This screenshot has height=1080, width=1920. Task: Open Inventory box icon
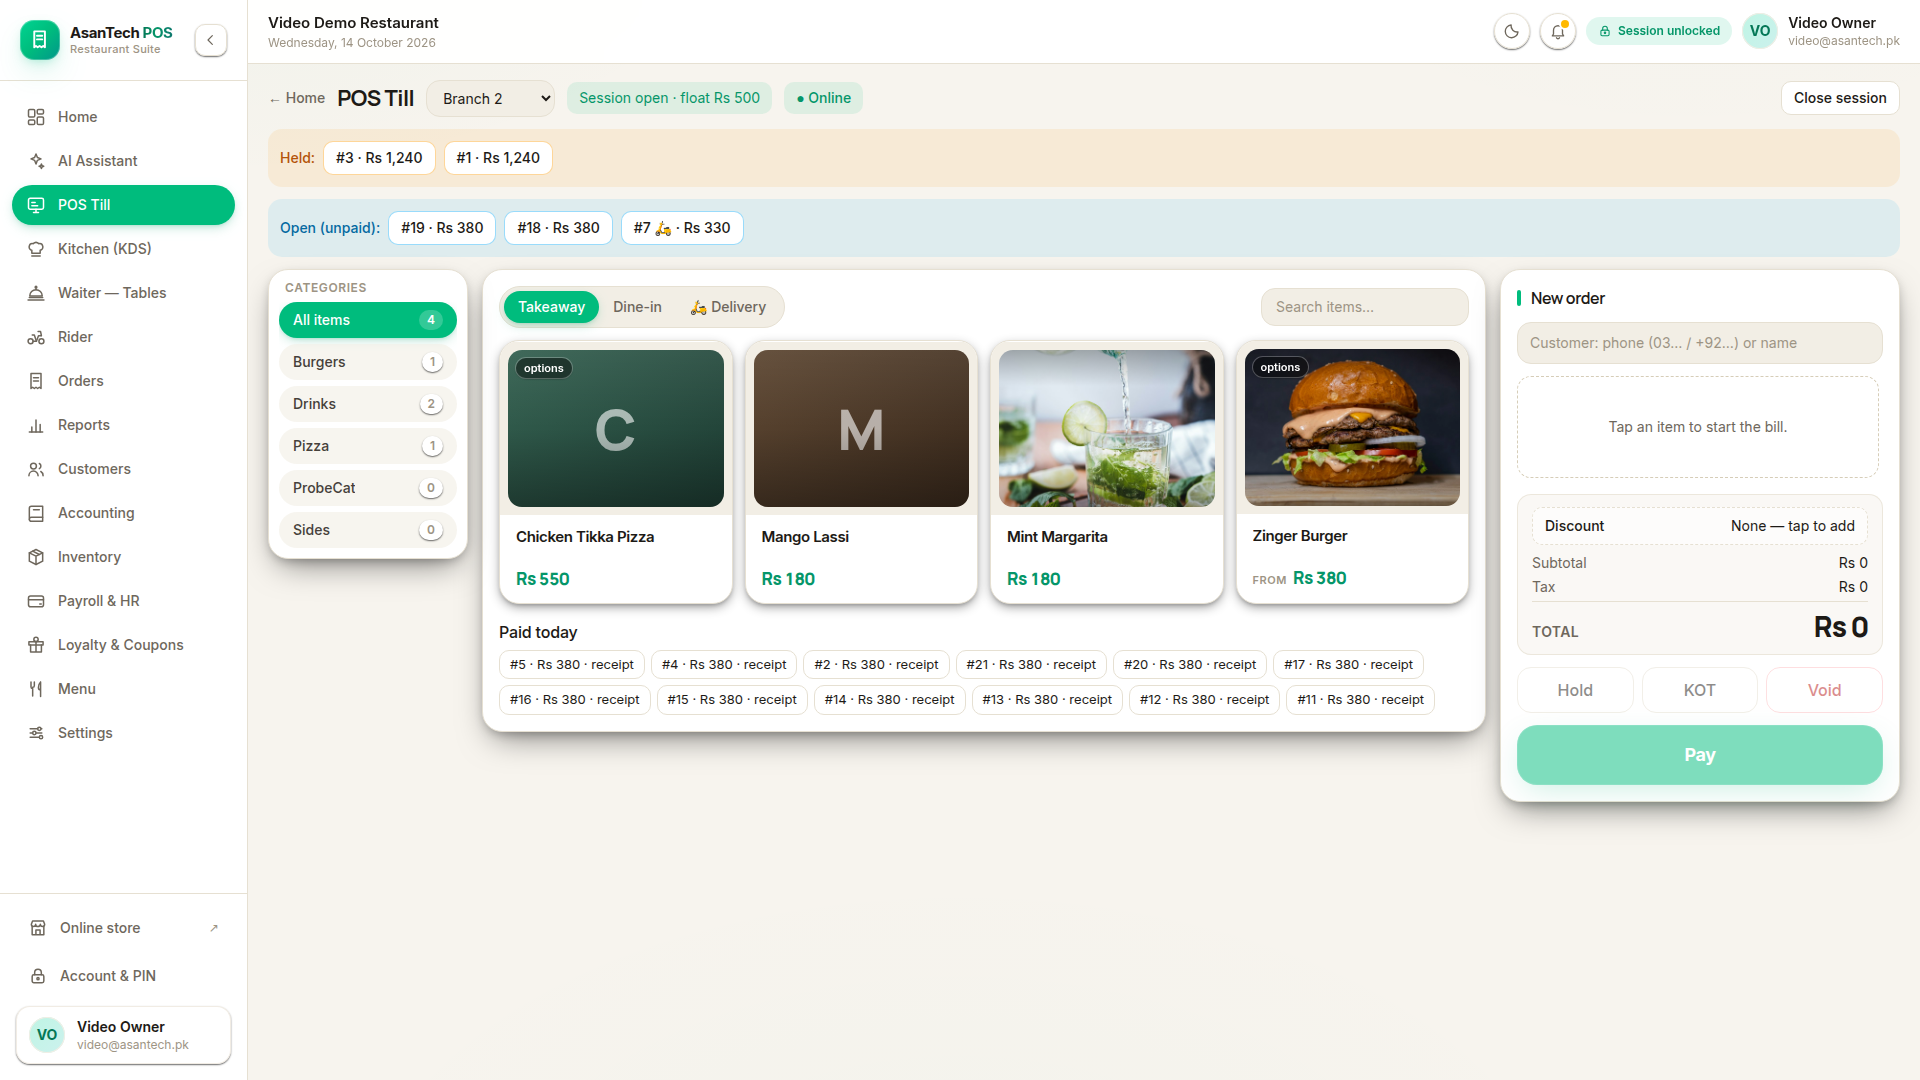pyautogui.click(x=36, y=557)
